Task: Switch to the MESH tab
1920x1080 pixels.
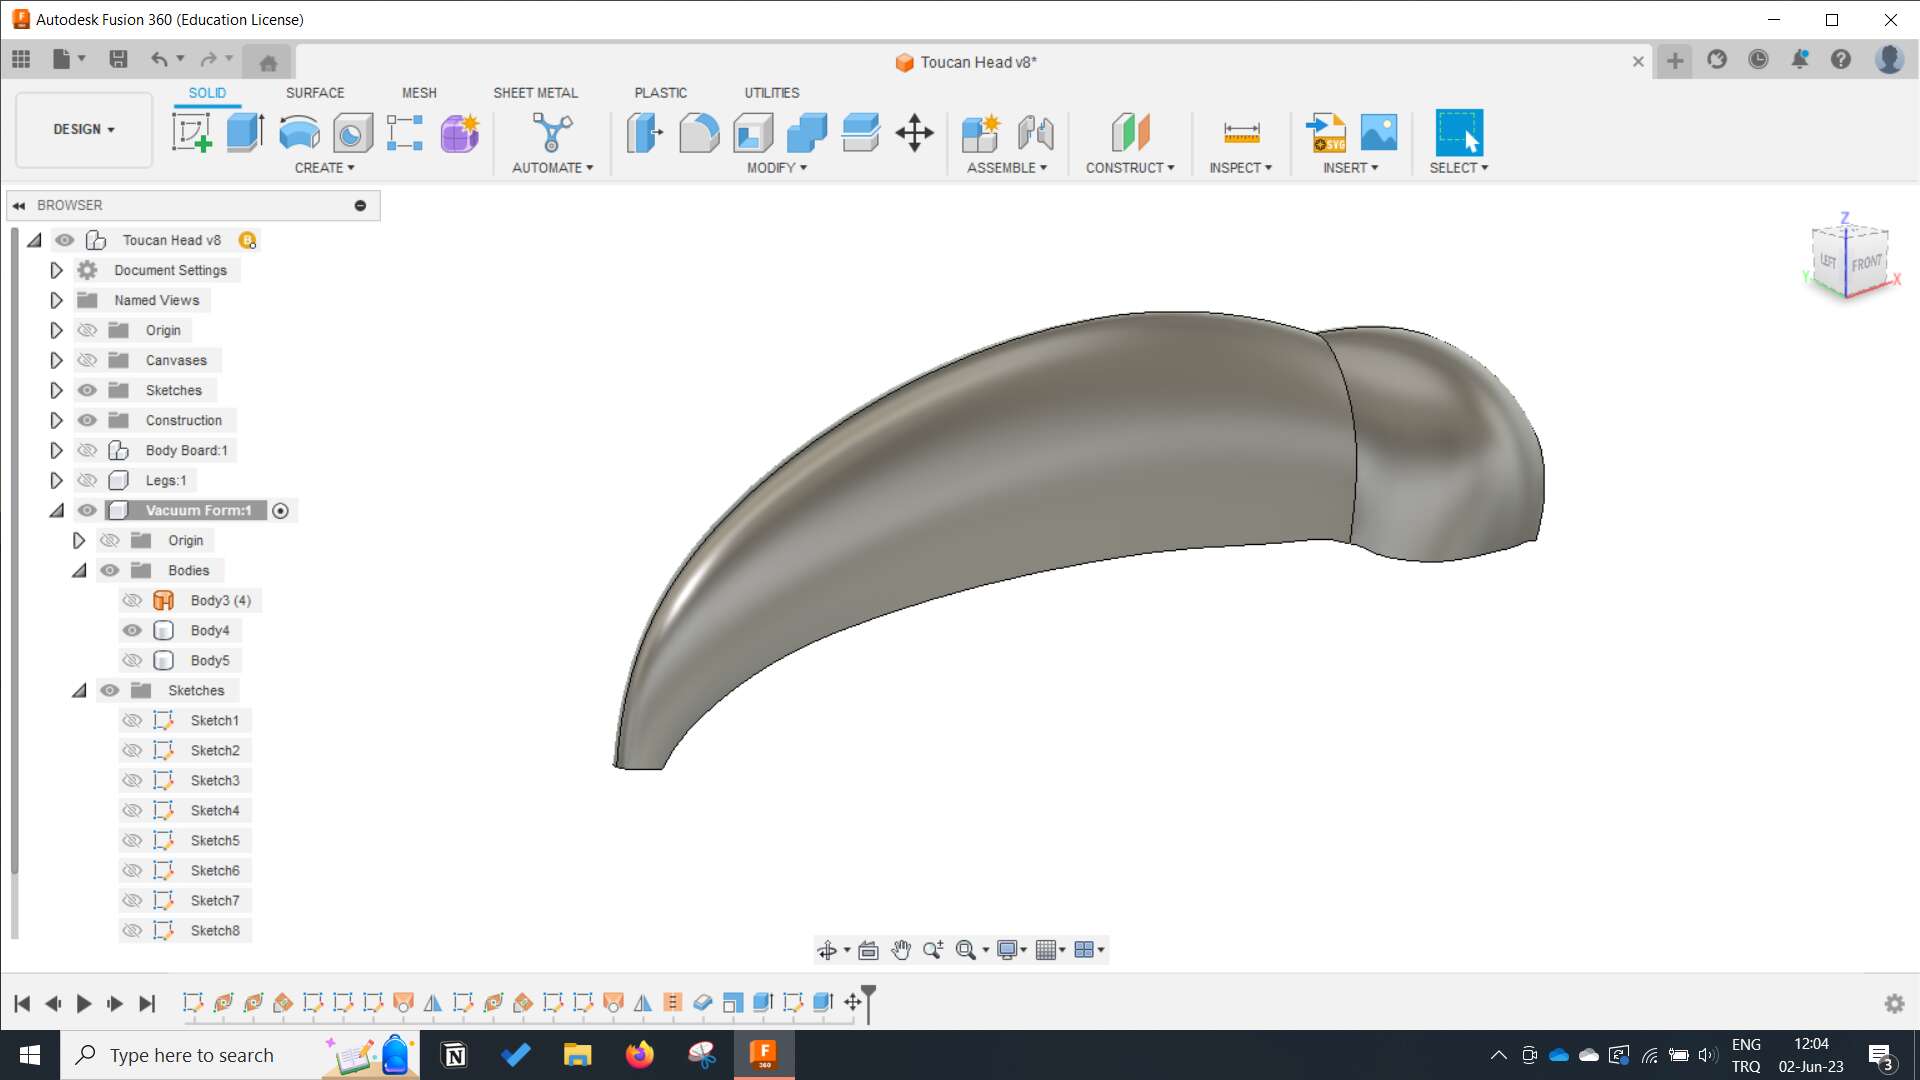Action: pos(419,92)
